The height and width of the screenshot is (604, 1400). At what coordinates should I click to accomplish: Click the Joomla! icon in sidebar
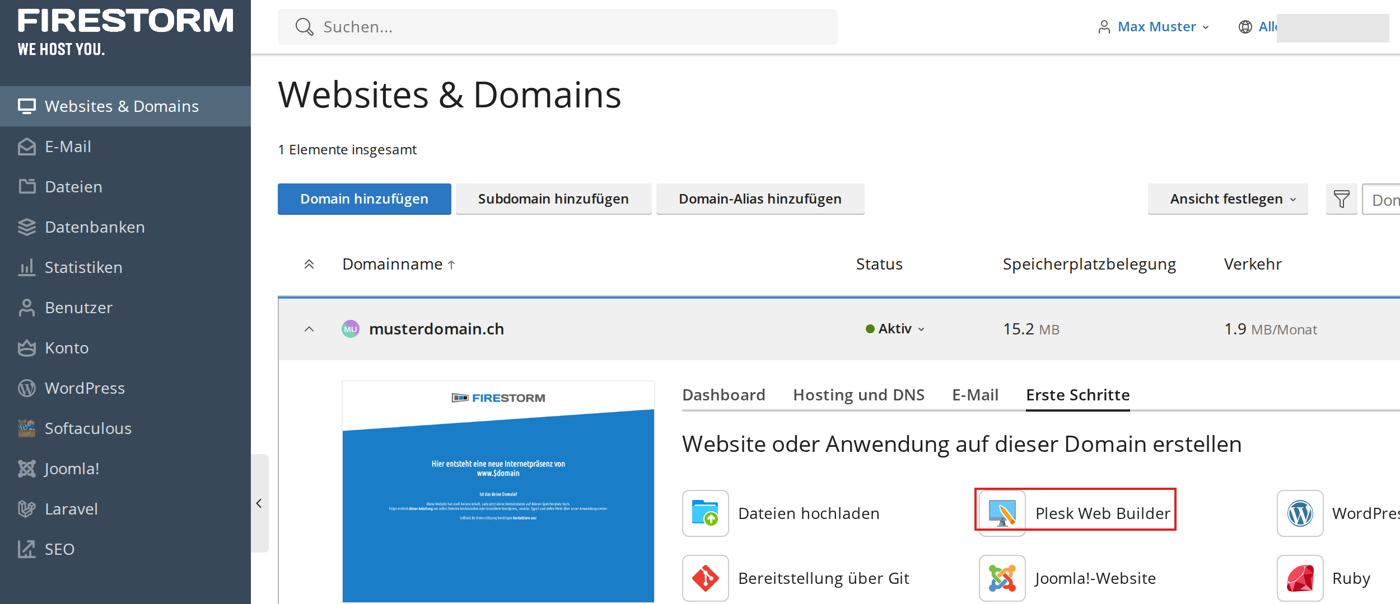click(27, 468)
